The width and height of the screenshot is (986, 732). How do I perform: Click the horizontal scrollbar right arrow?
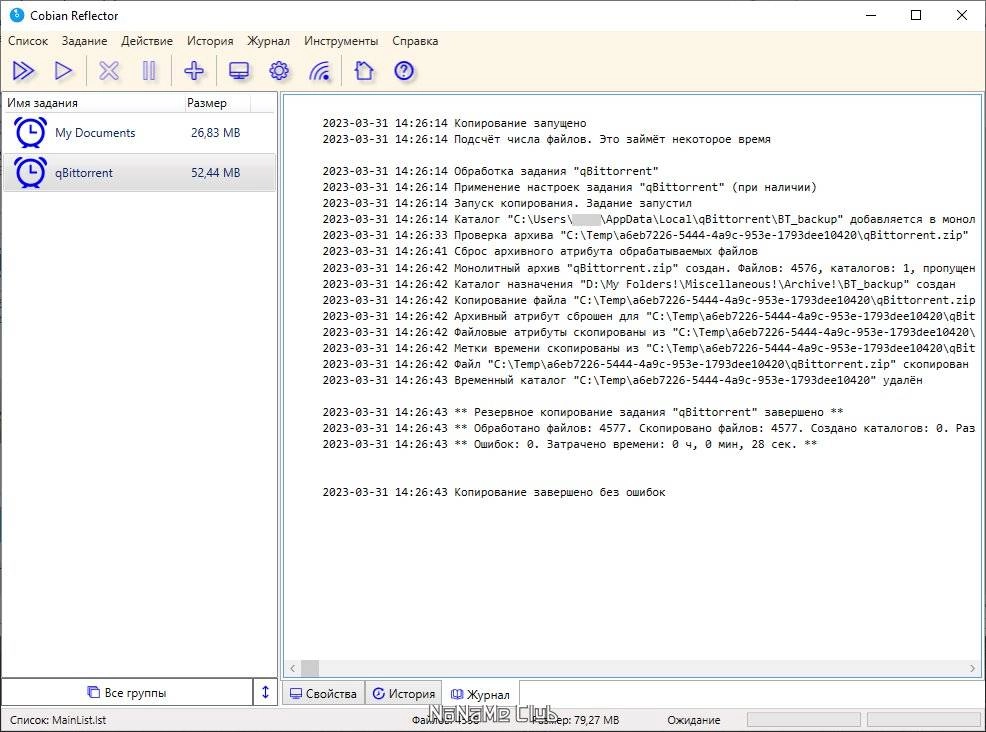pos(972,668)
